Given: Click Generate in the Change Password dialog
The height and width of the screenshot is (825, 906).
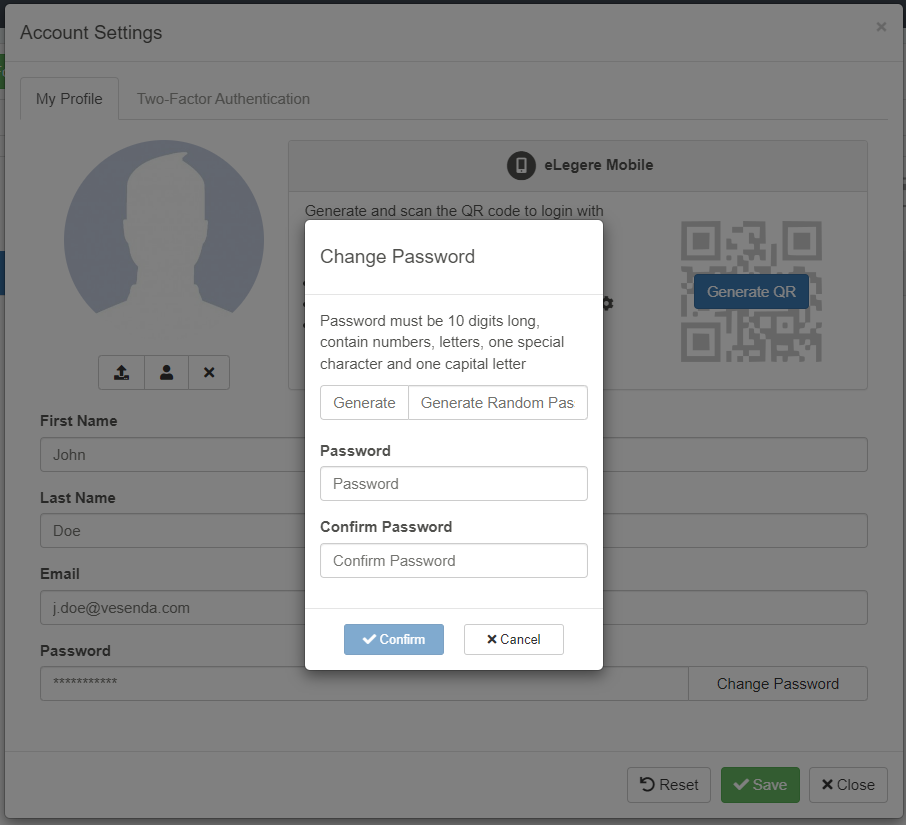Looking at the screenshot, I should pyautogui.click(x=364, y=402).
